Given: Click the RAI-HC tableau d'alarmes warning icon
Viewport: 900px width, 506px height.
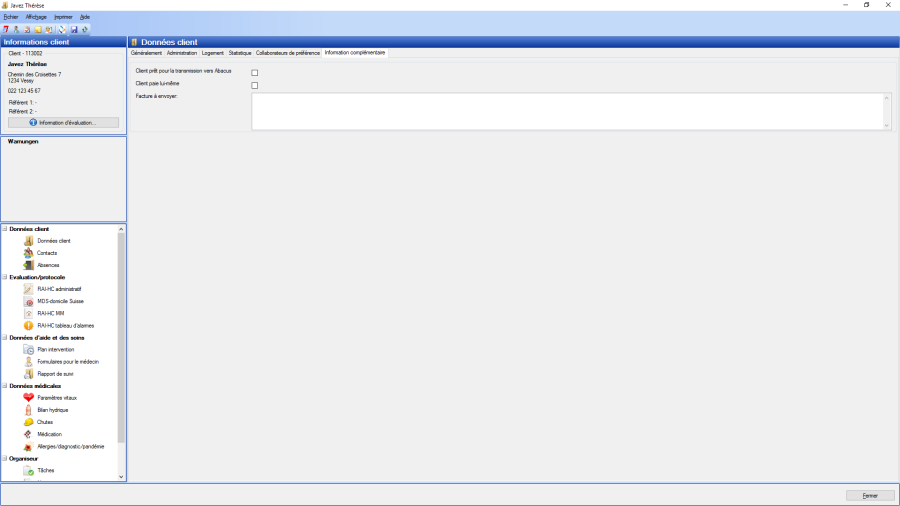Looking at the screenshot, I should pyautogui.click(x=28, y=325).
